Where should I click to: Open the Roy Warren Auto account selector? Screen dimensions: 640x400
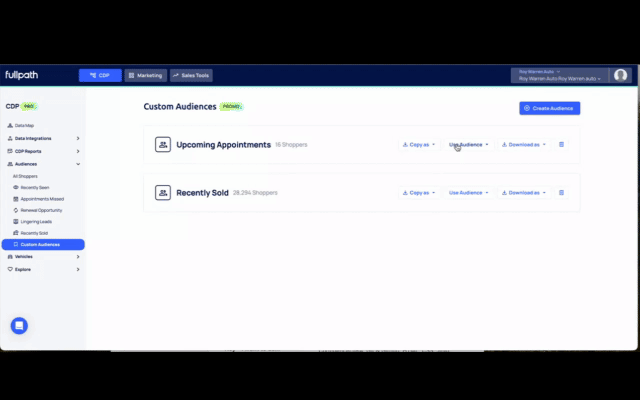(x=558, y=75)
